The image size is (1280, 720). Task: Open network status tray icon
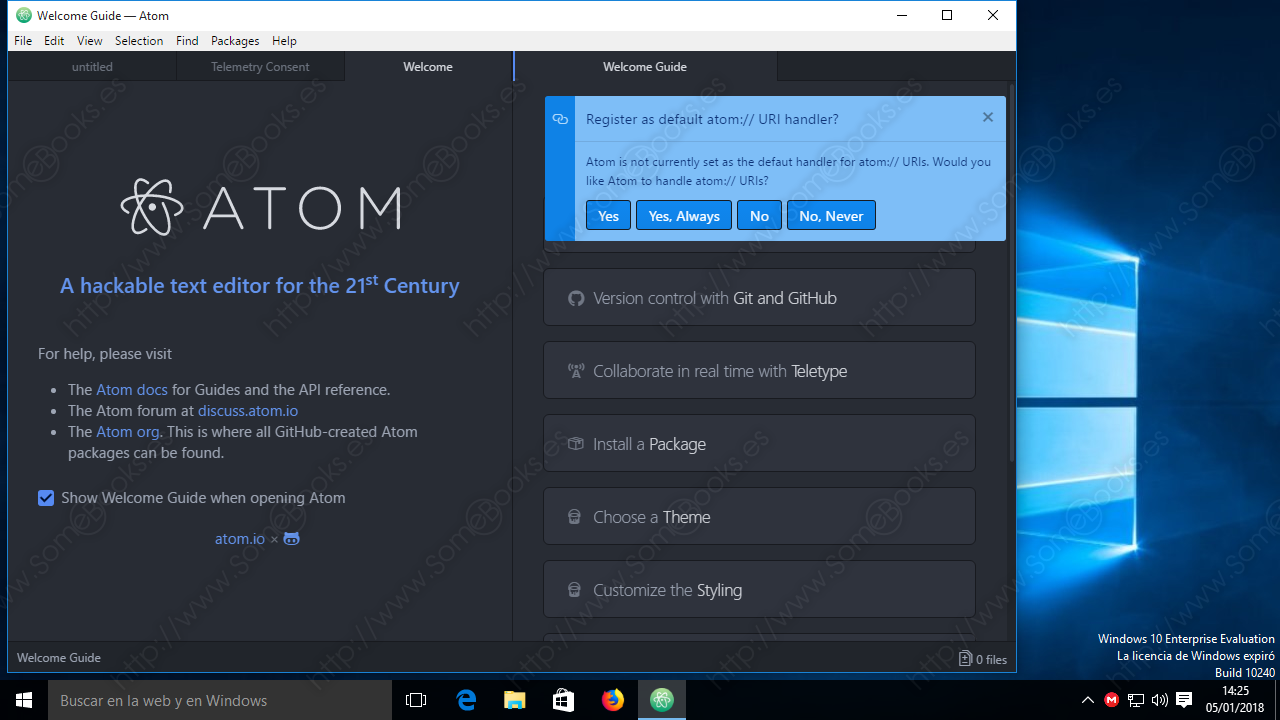(1136, 700)
